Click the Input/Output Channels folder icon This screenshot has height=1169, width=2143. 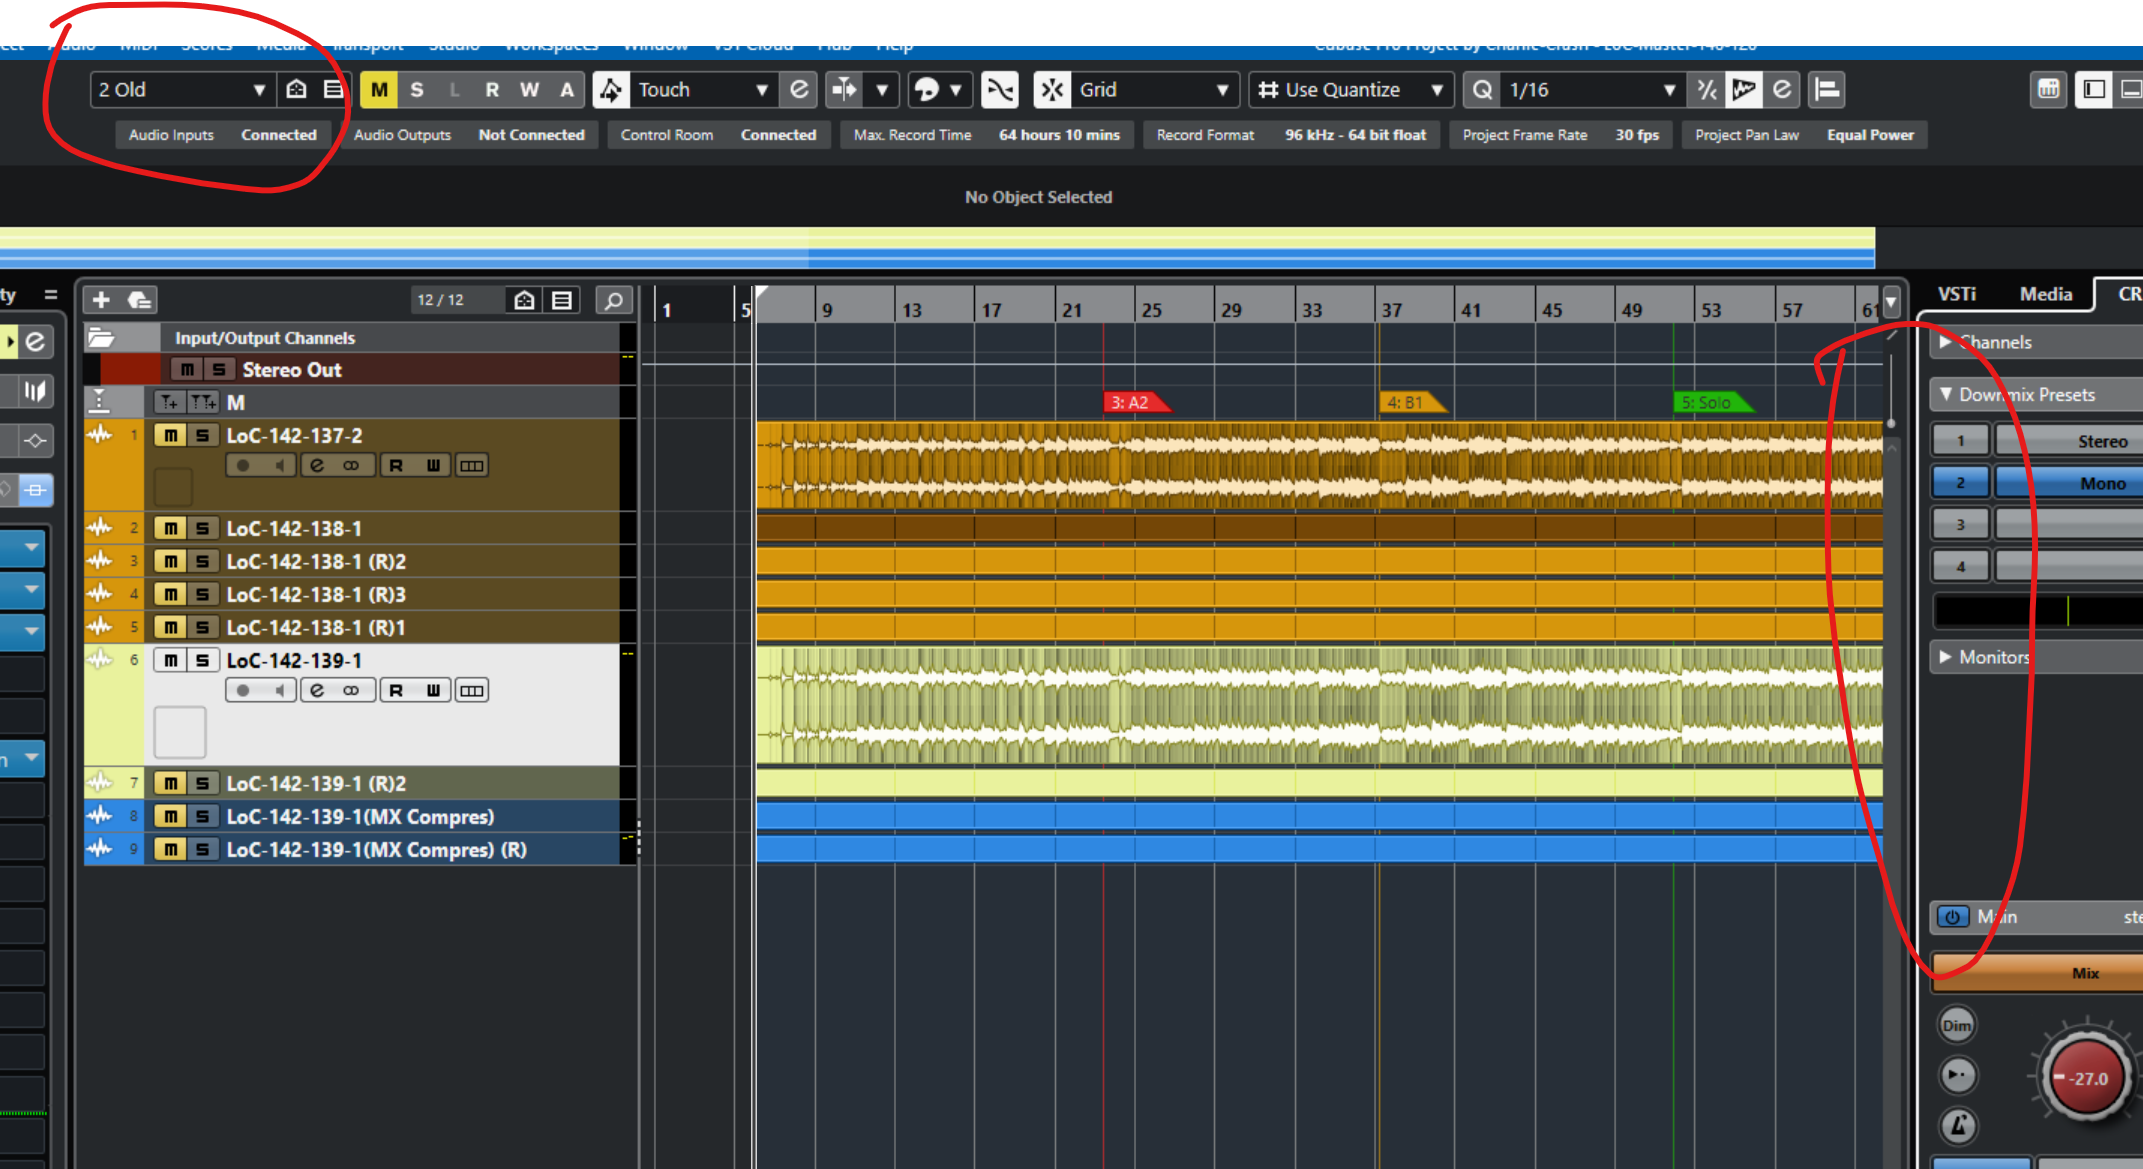tap(101, 338)
